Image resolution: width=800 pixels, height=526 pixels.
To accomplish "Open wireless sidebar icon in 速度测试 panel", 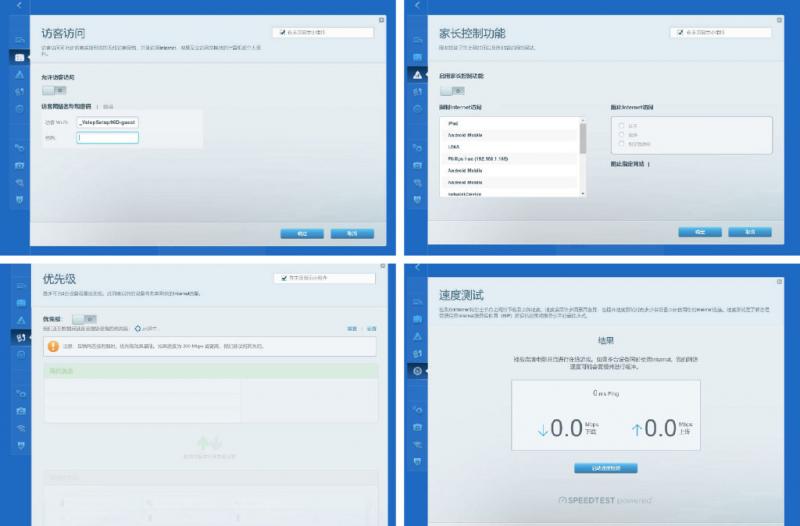I will pos(417,444).
